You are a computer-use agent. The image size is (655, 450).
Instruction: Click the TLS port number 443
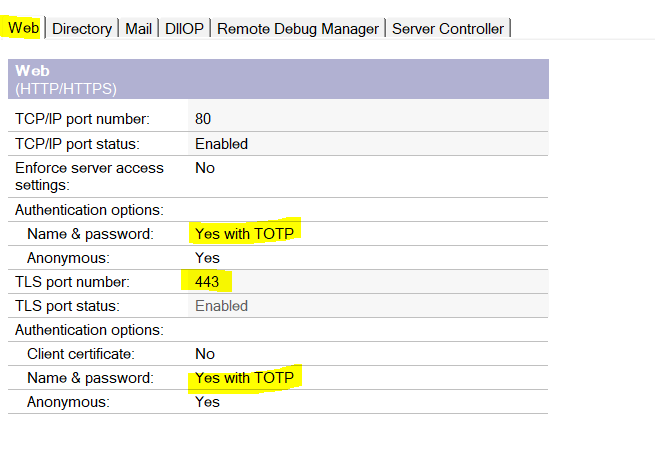[x=207, y=282]
